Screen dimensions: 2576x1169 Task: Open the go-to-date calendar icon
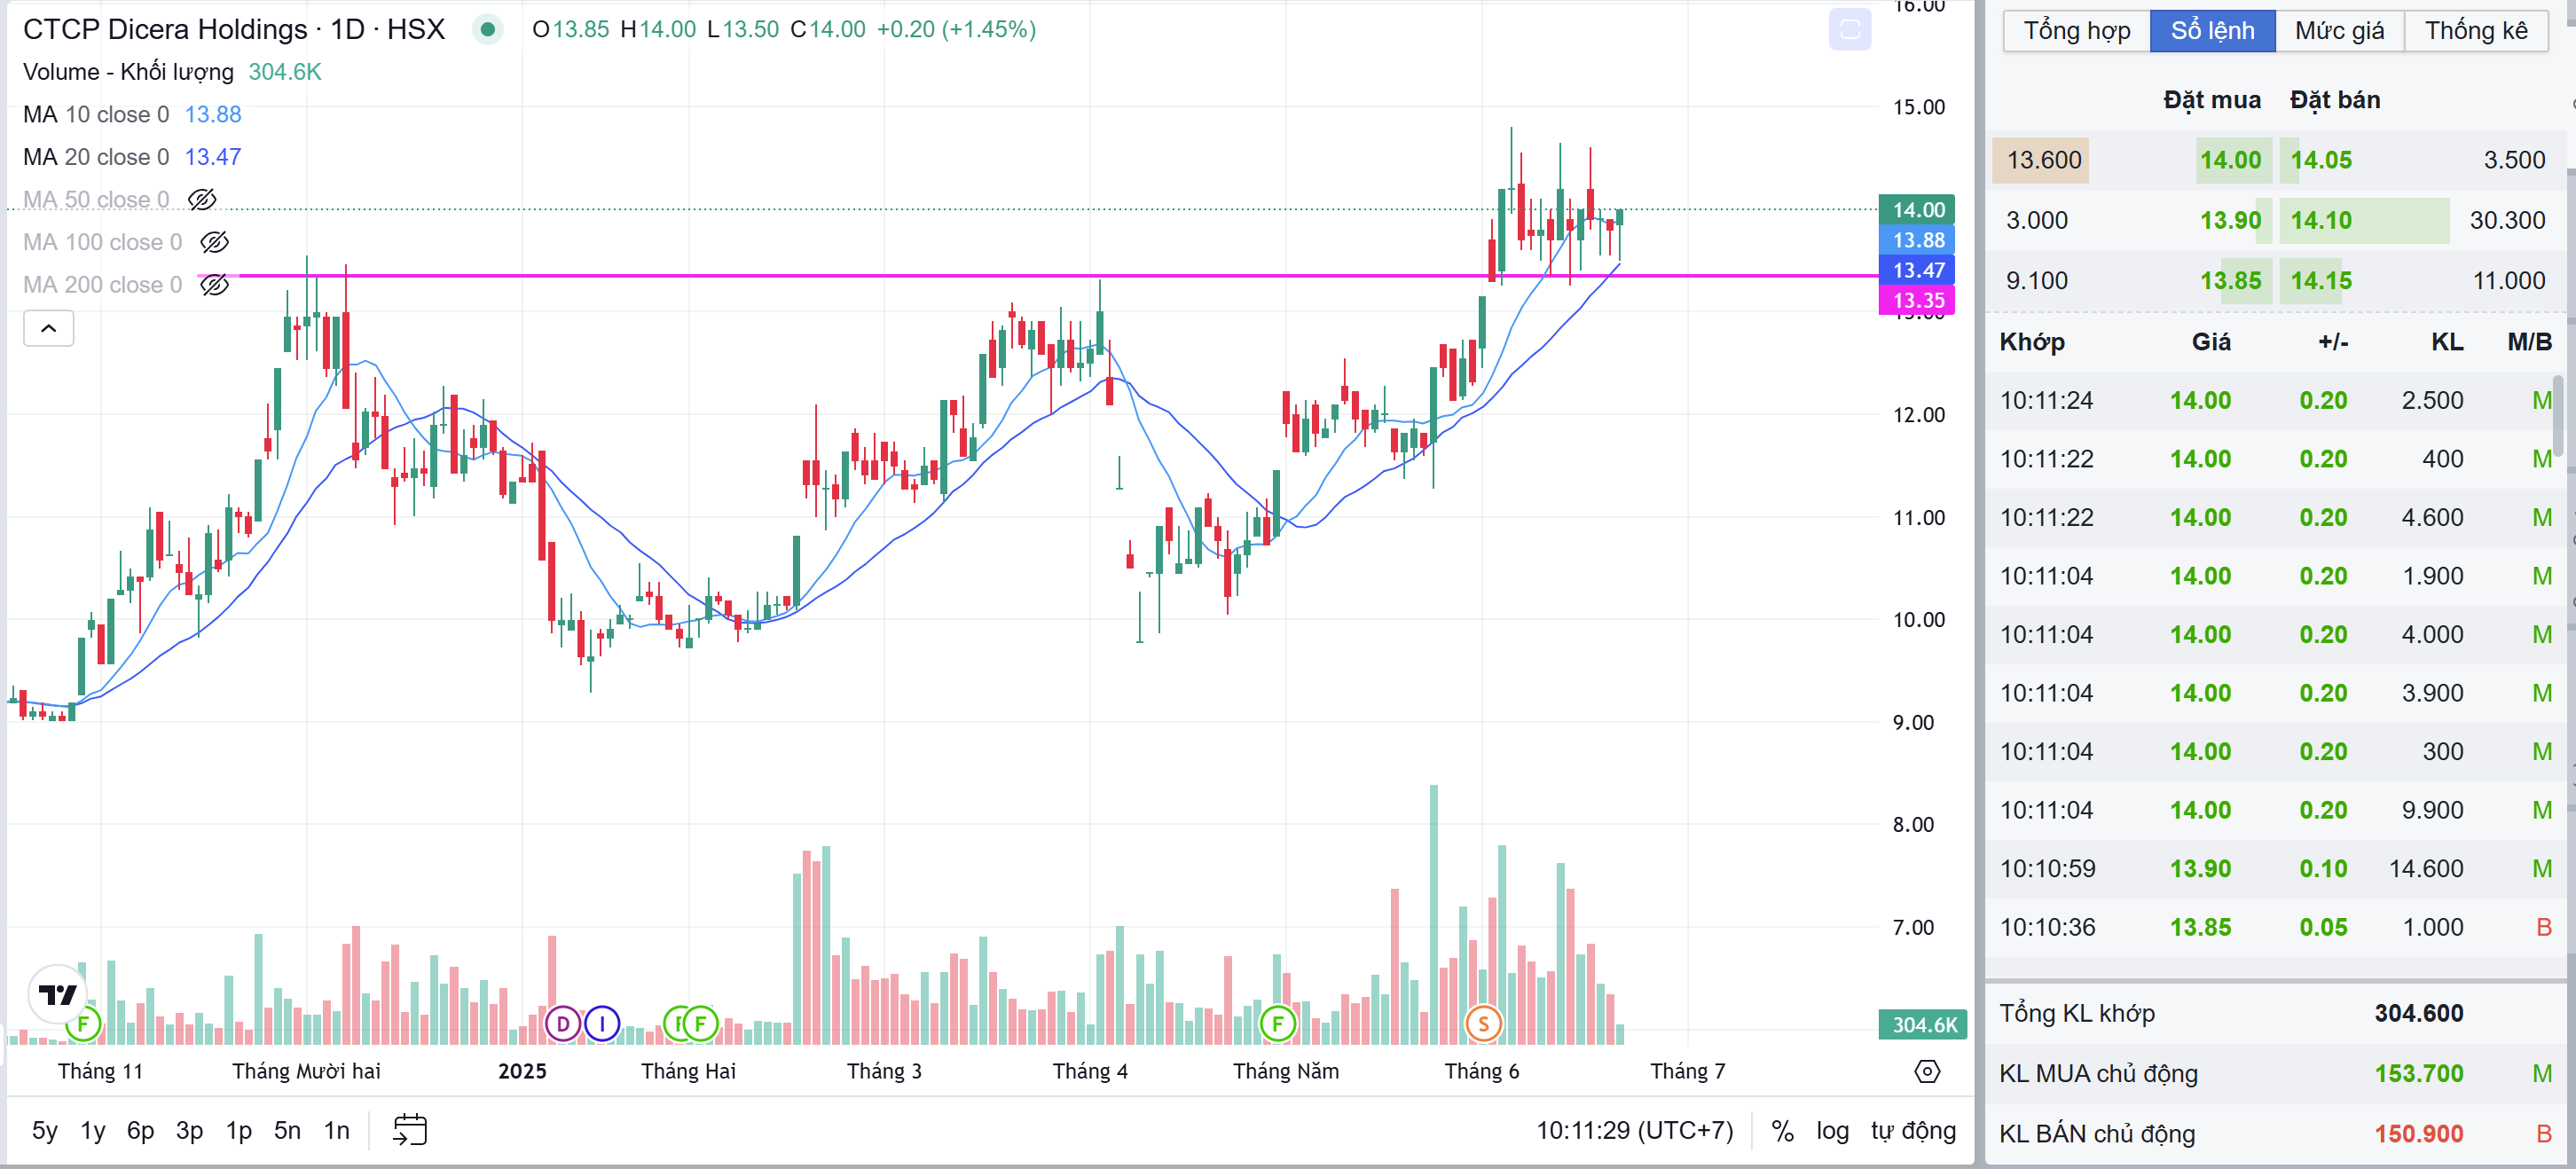pos(410,1130)
